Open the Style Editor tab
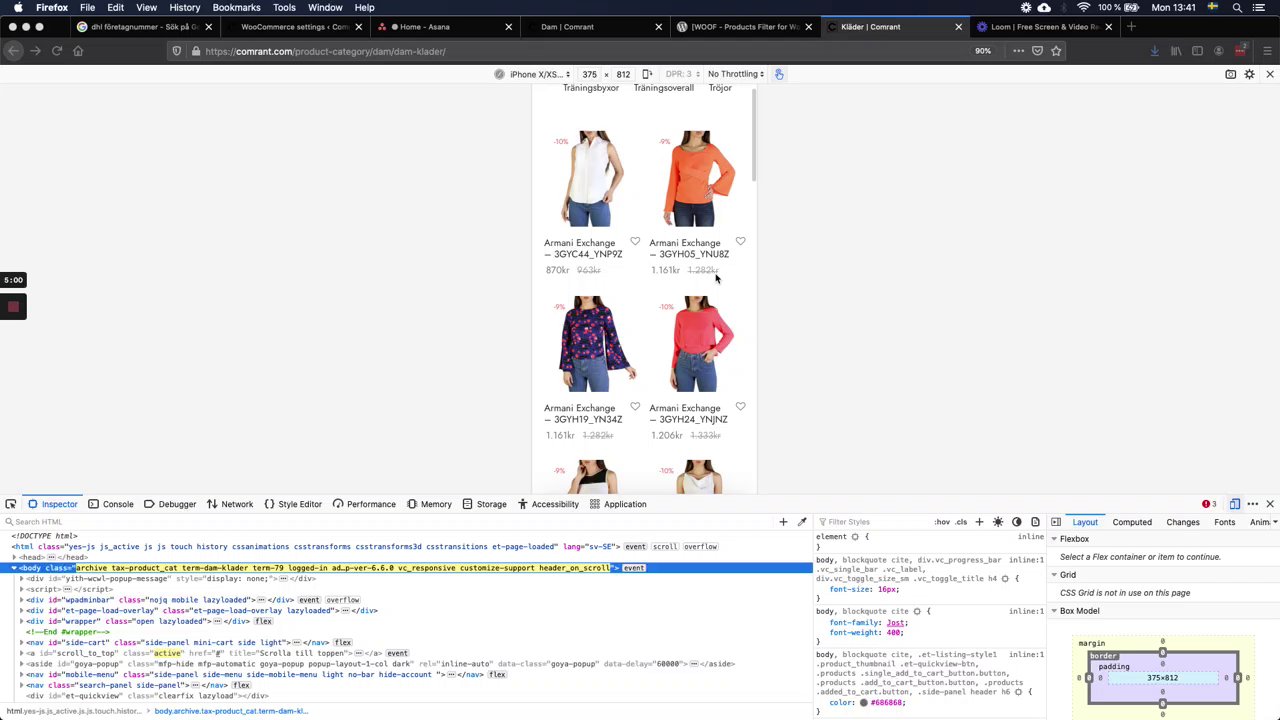This screenshot has height=720, width=1280. [x=293, y=504]
